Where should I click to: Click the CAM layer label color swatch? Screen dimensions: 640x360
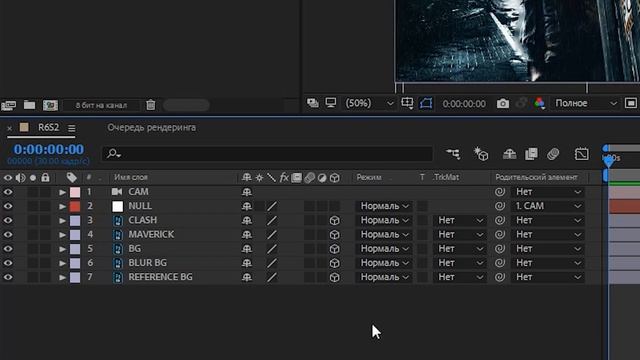[x=75, y=192]
